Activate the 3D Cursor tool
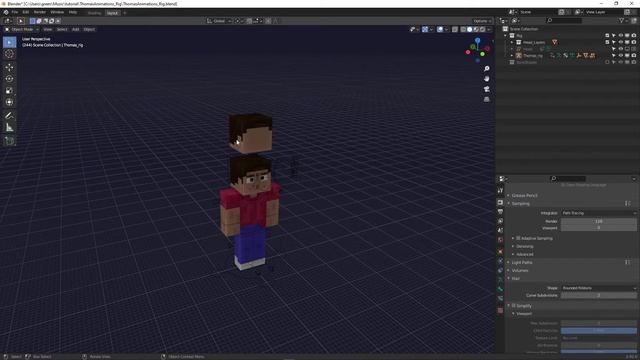Image resolution: width=640 pixels, height=360 pixels. (x=9, y=54)
